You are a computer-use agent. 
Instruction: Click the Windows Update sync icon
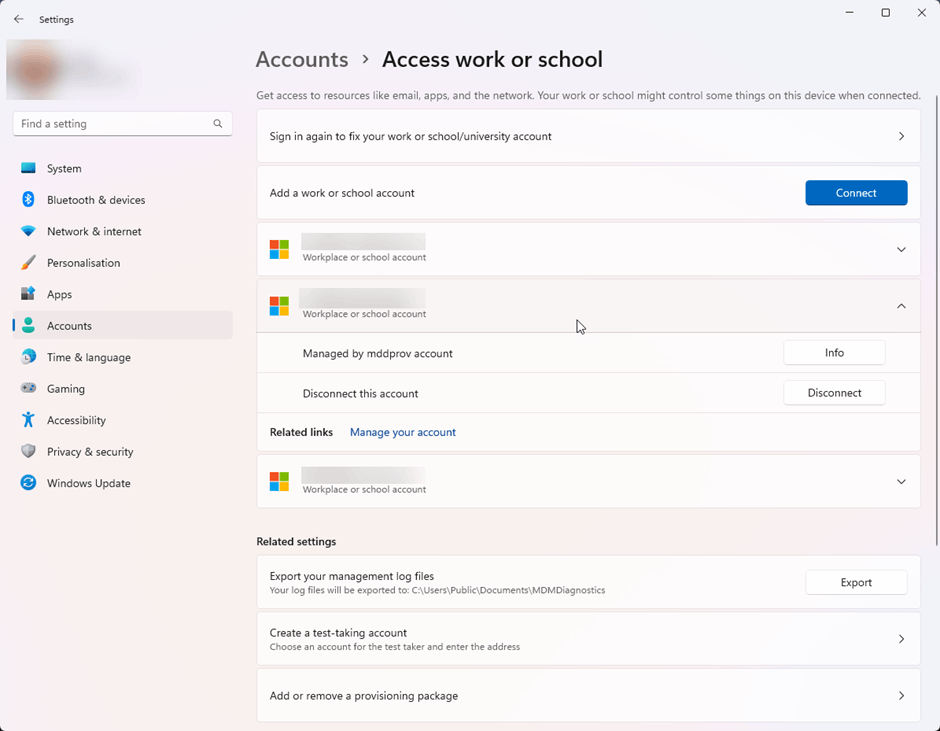(x=28, y=482)
